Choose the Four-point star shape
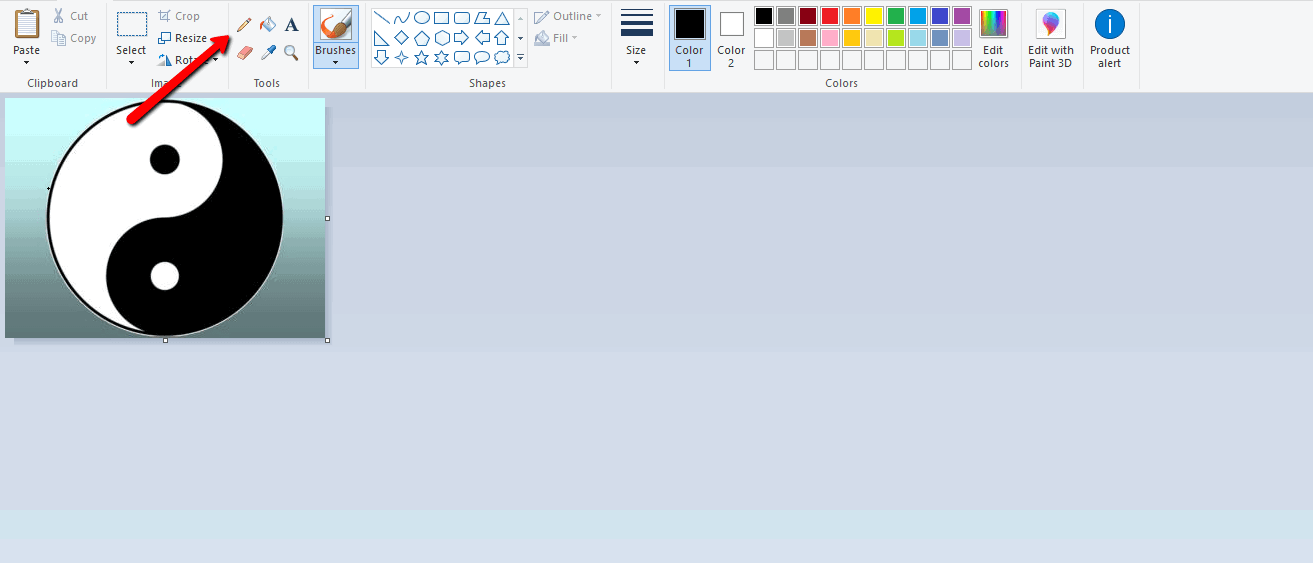The image size is (1313, 563). tap(402, 58)
